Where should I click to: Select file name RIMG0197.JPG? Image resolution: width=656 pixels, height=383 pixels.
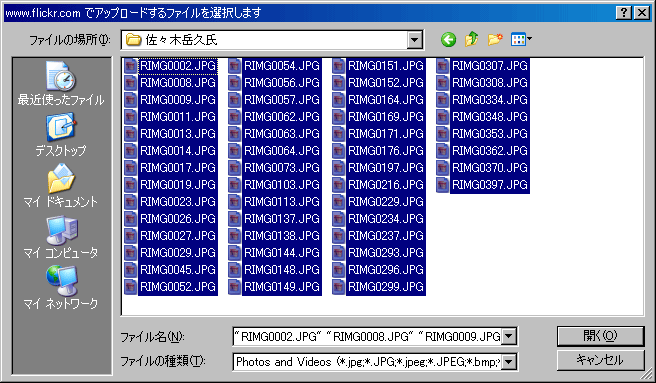pyautogui.click(x=386, y=168)
